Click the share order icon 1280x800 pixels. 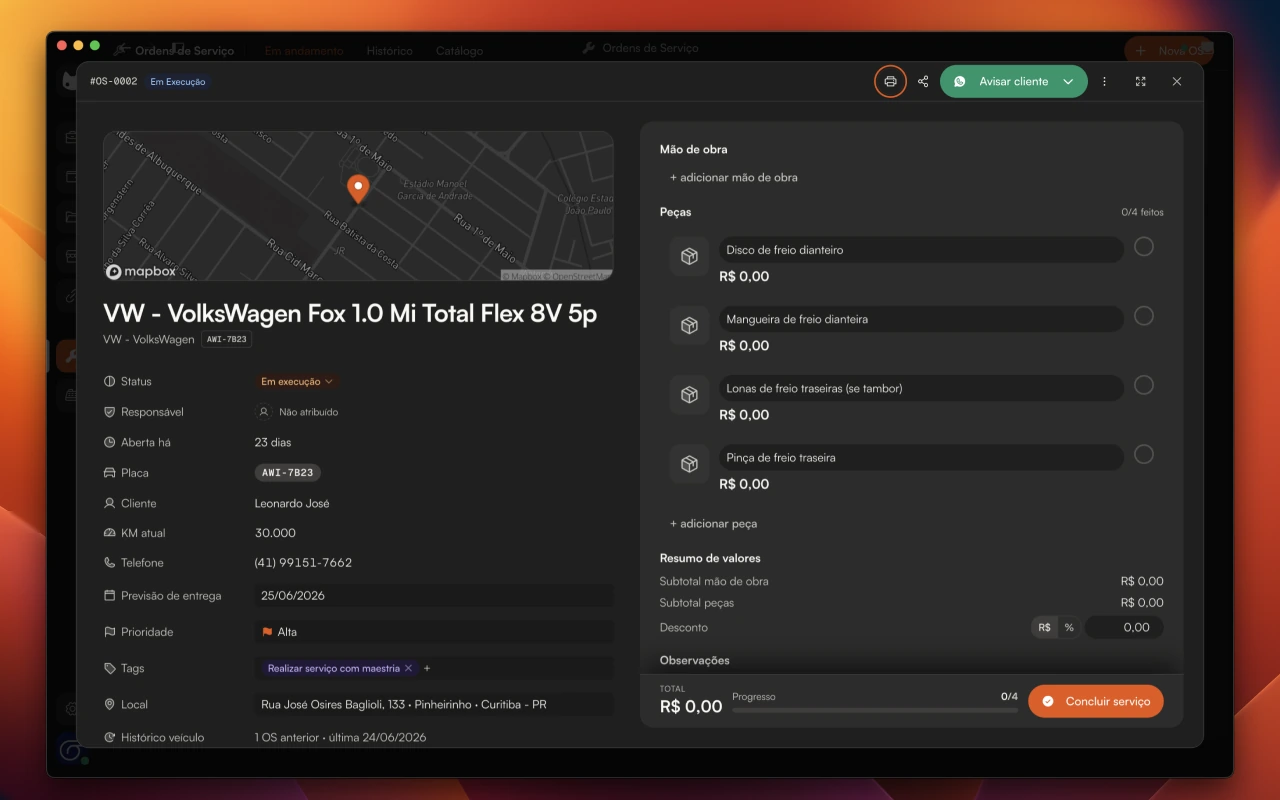(x=923, y=81)
